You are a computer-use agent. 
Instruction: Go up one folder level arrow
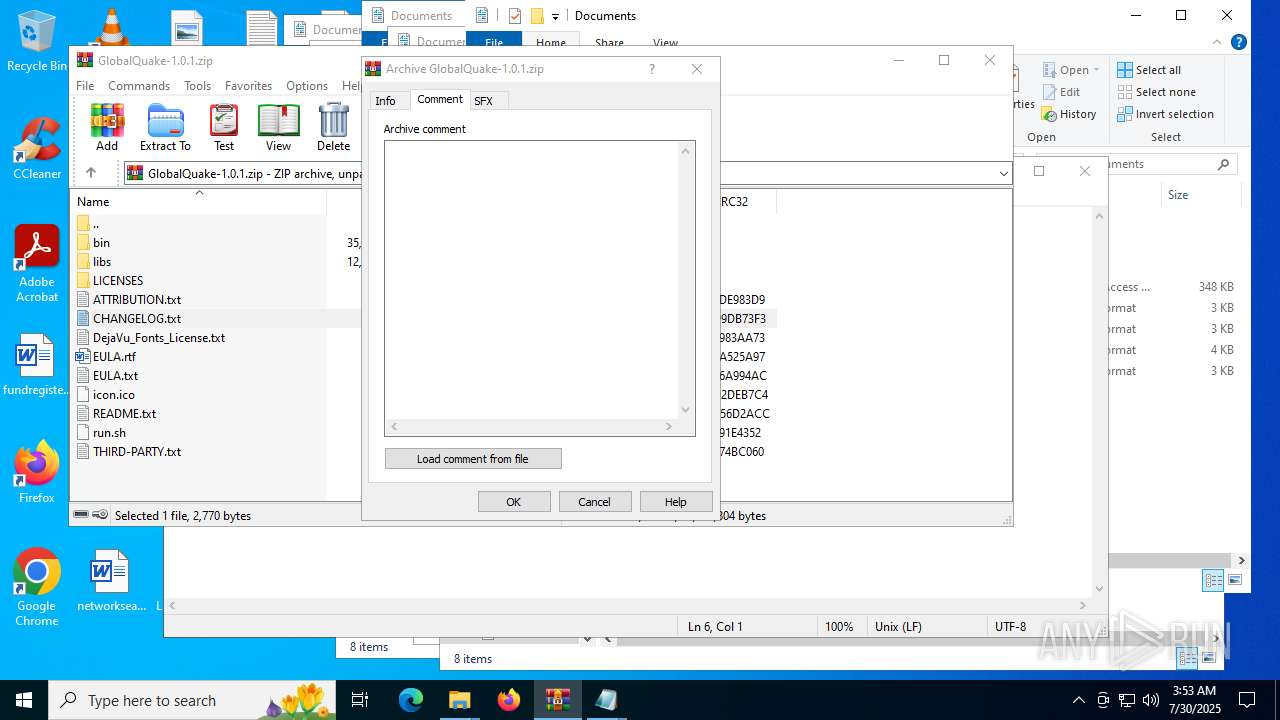point(91,173)
